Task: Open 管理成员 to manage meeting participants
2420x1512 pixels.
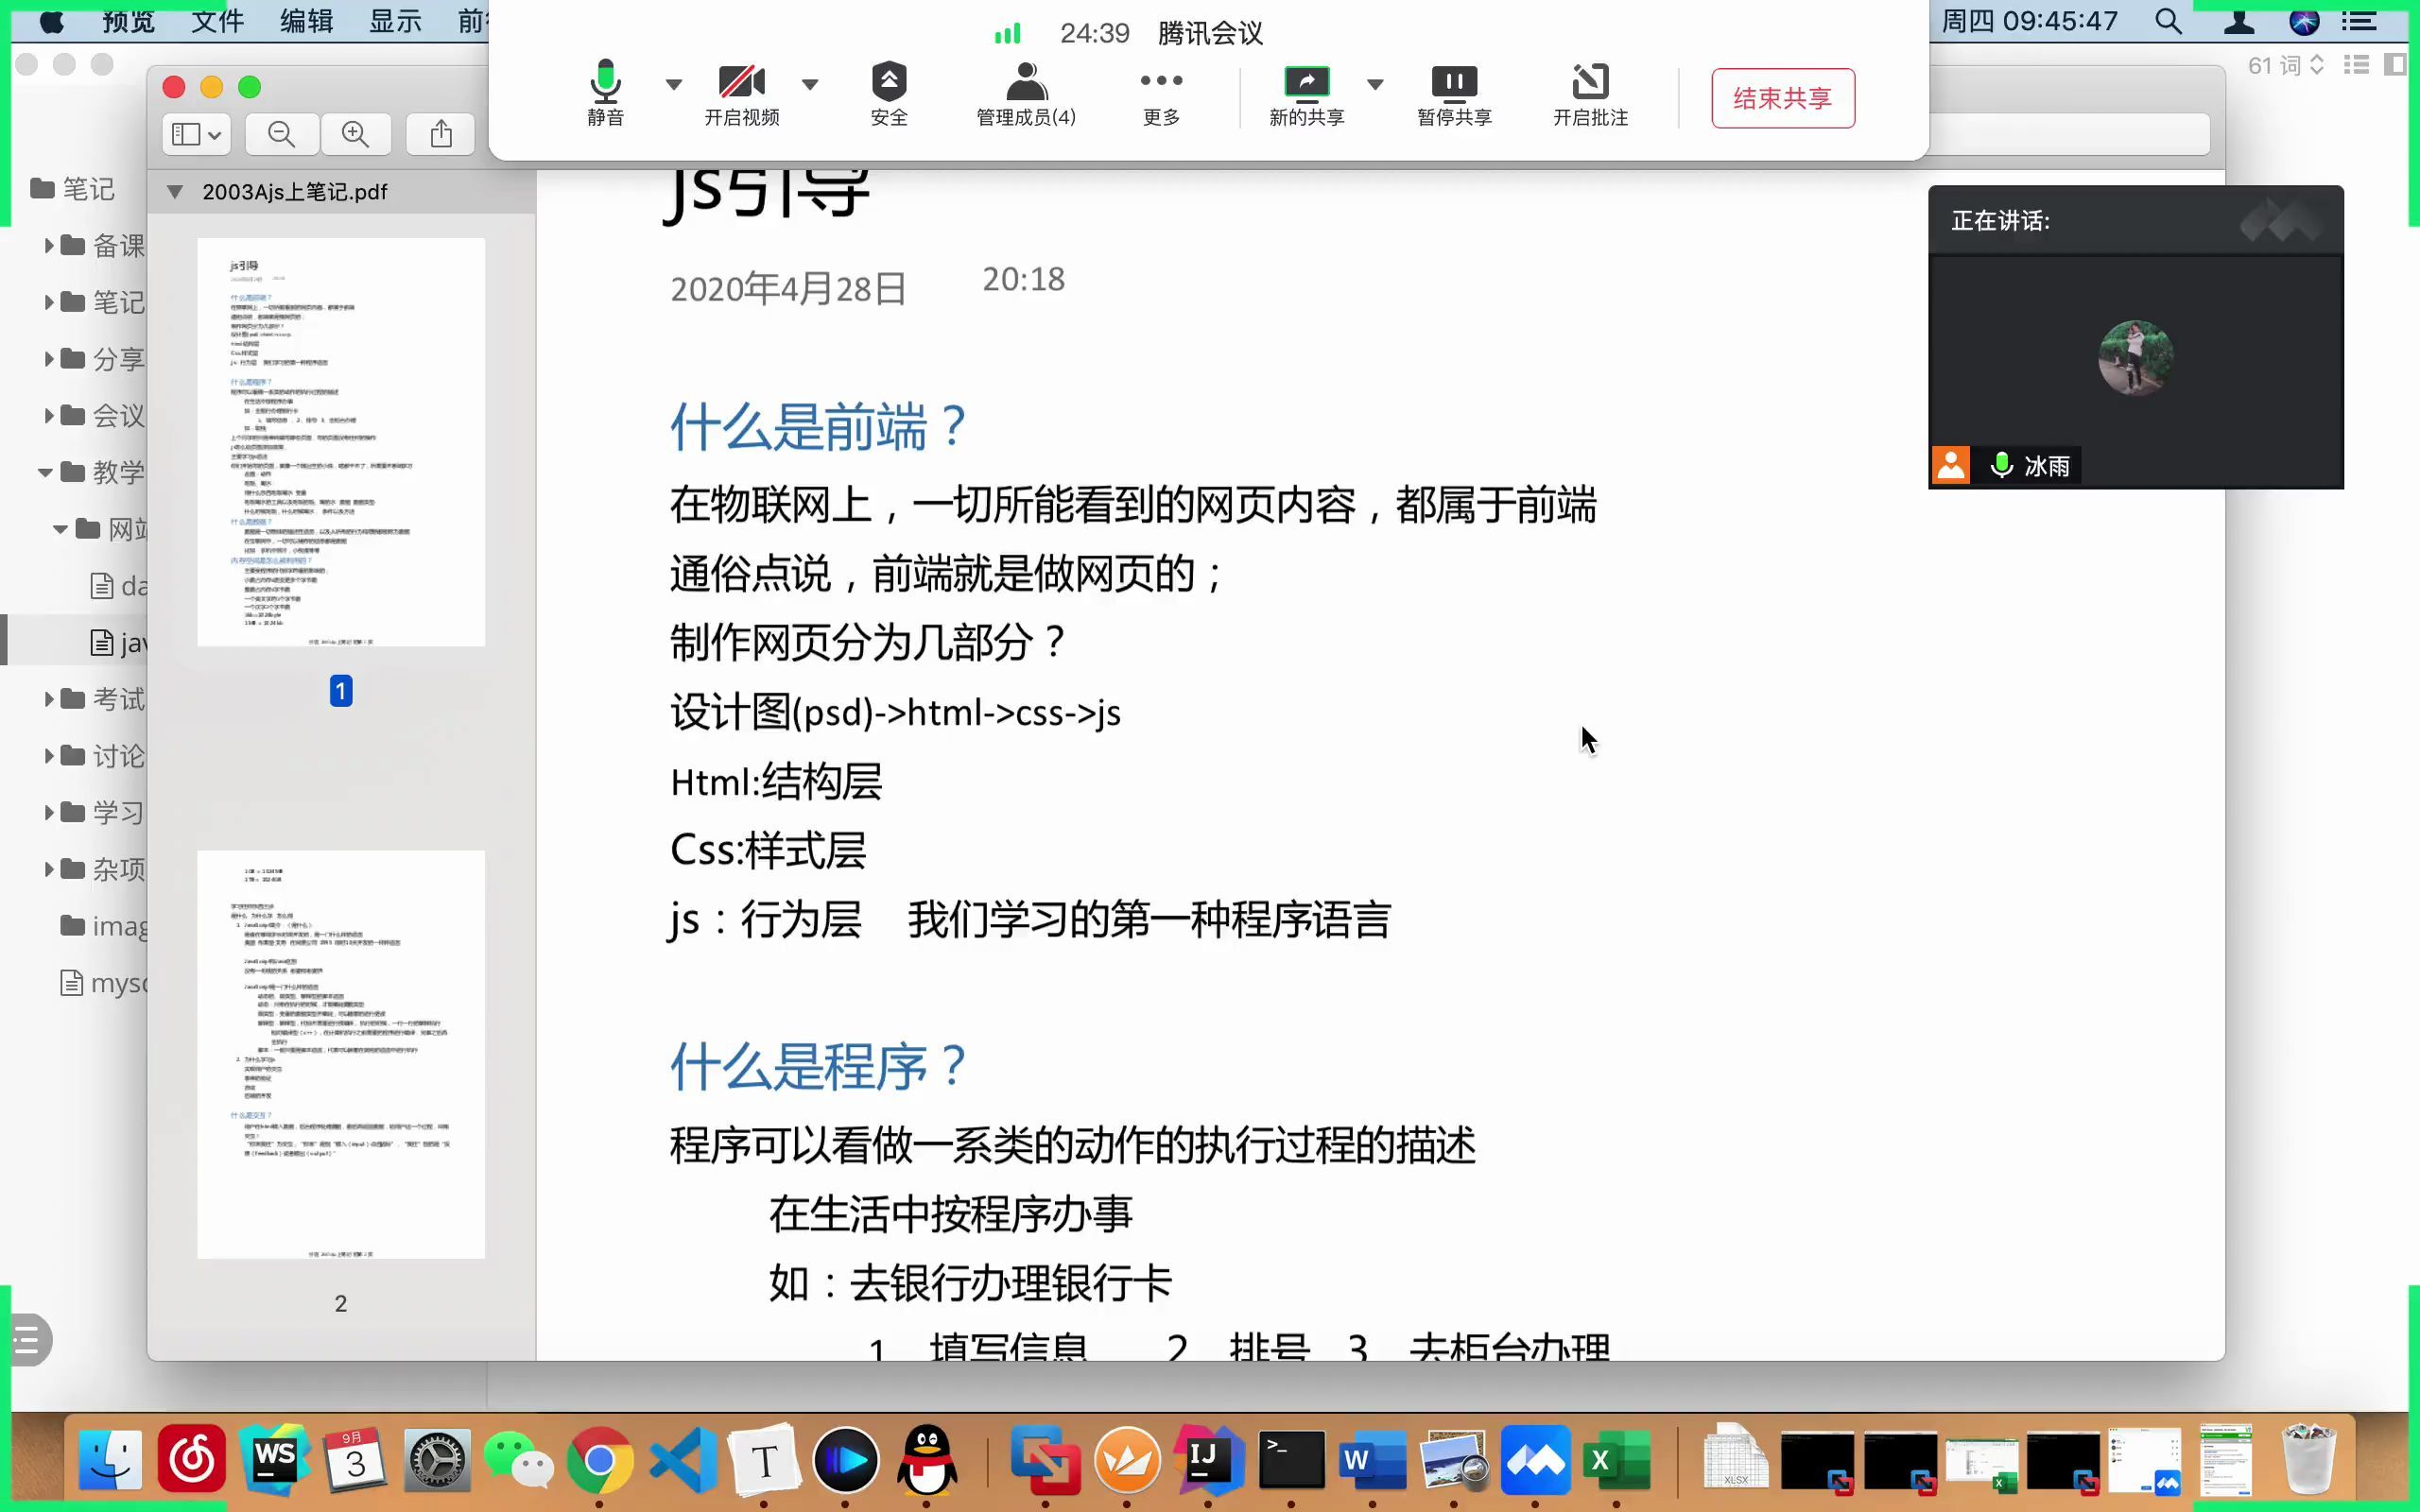Action: pos(1023,95)
